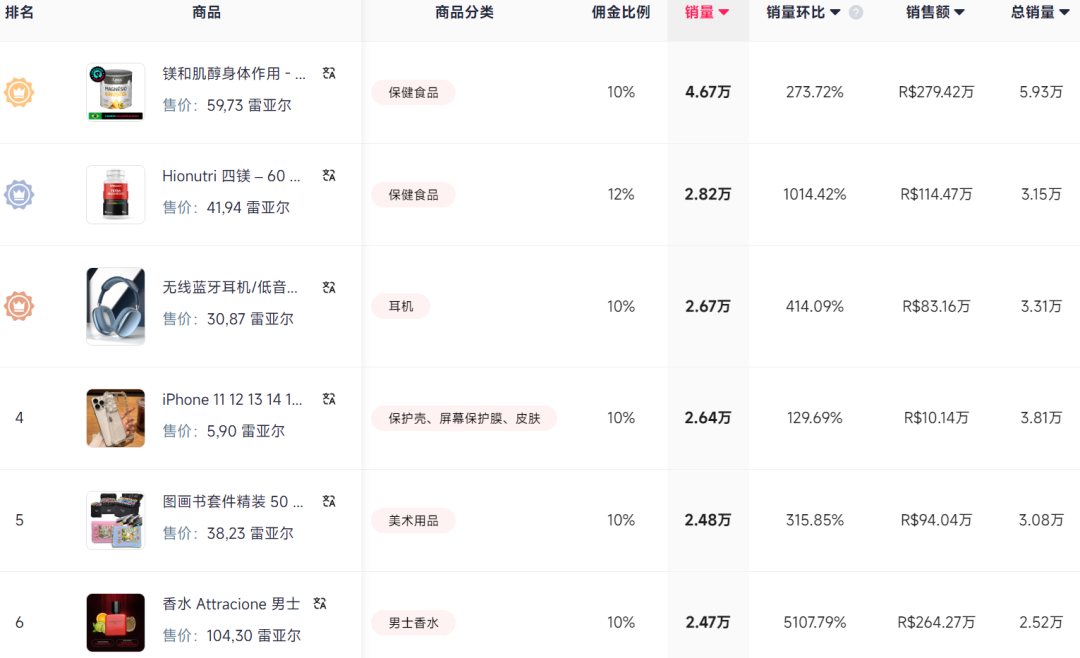The height and width of the screenshot is (658, 1080).
Task: Click the bronze rank badge on row three
Action: pyautogui.click(x=18, y=306)
